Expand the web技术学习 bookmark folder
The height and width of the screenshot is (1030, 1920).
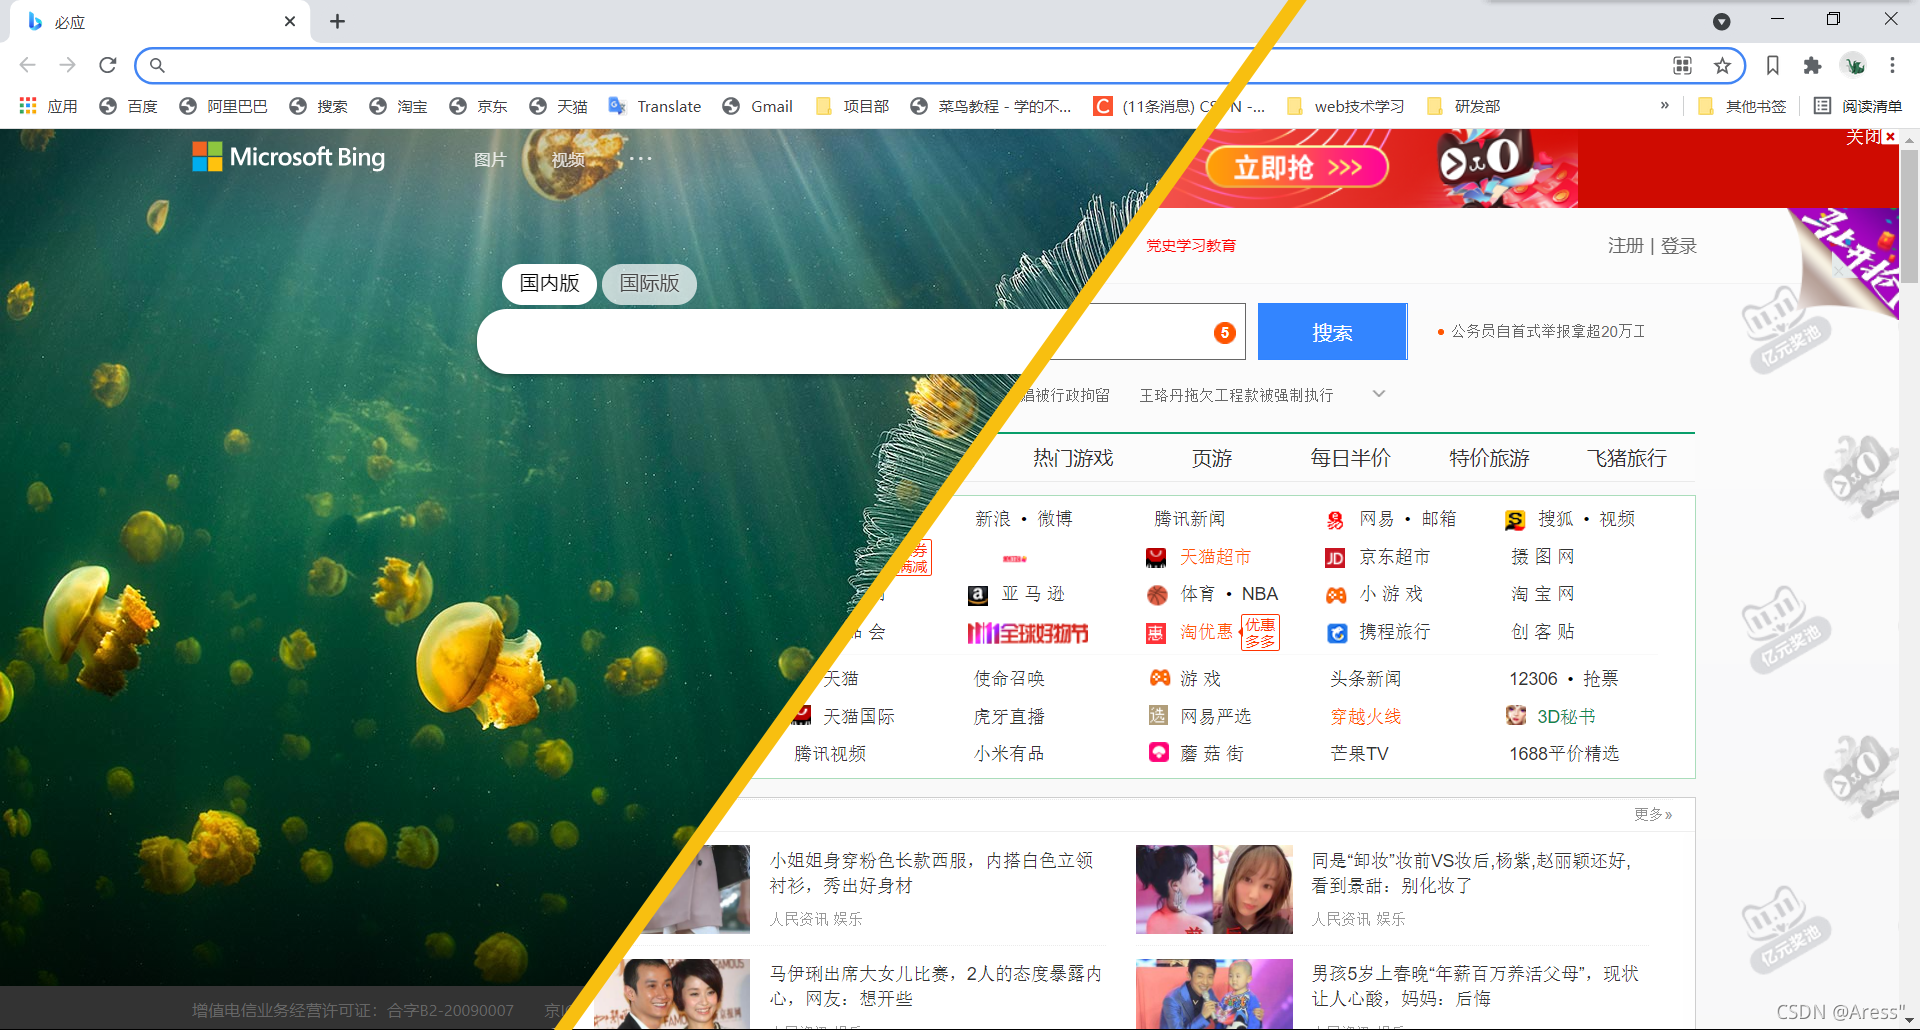click(x=1345, y=106)
